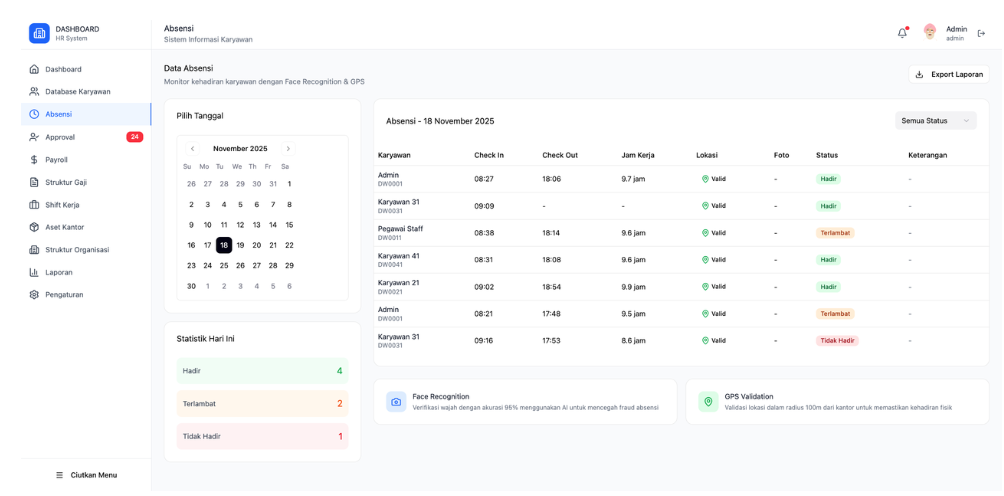The image size is (1004, 496).
Task: Click the Terlambat statistic card
Action: [263, 404]
